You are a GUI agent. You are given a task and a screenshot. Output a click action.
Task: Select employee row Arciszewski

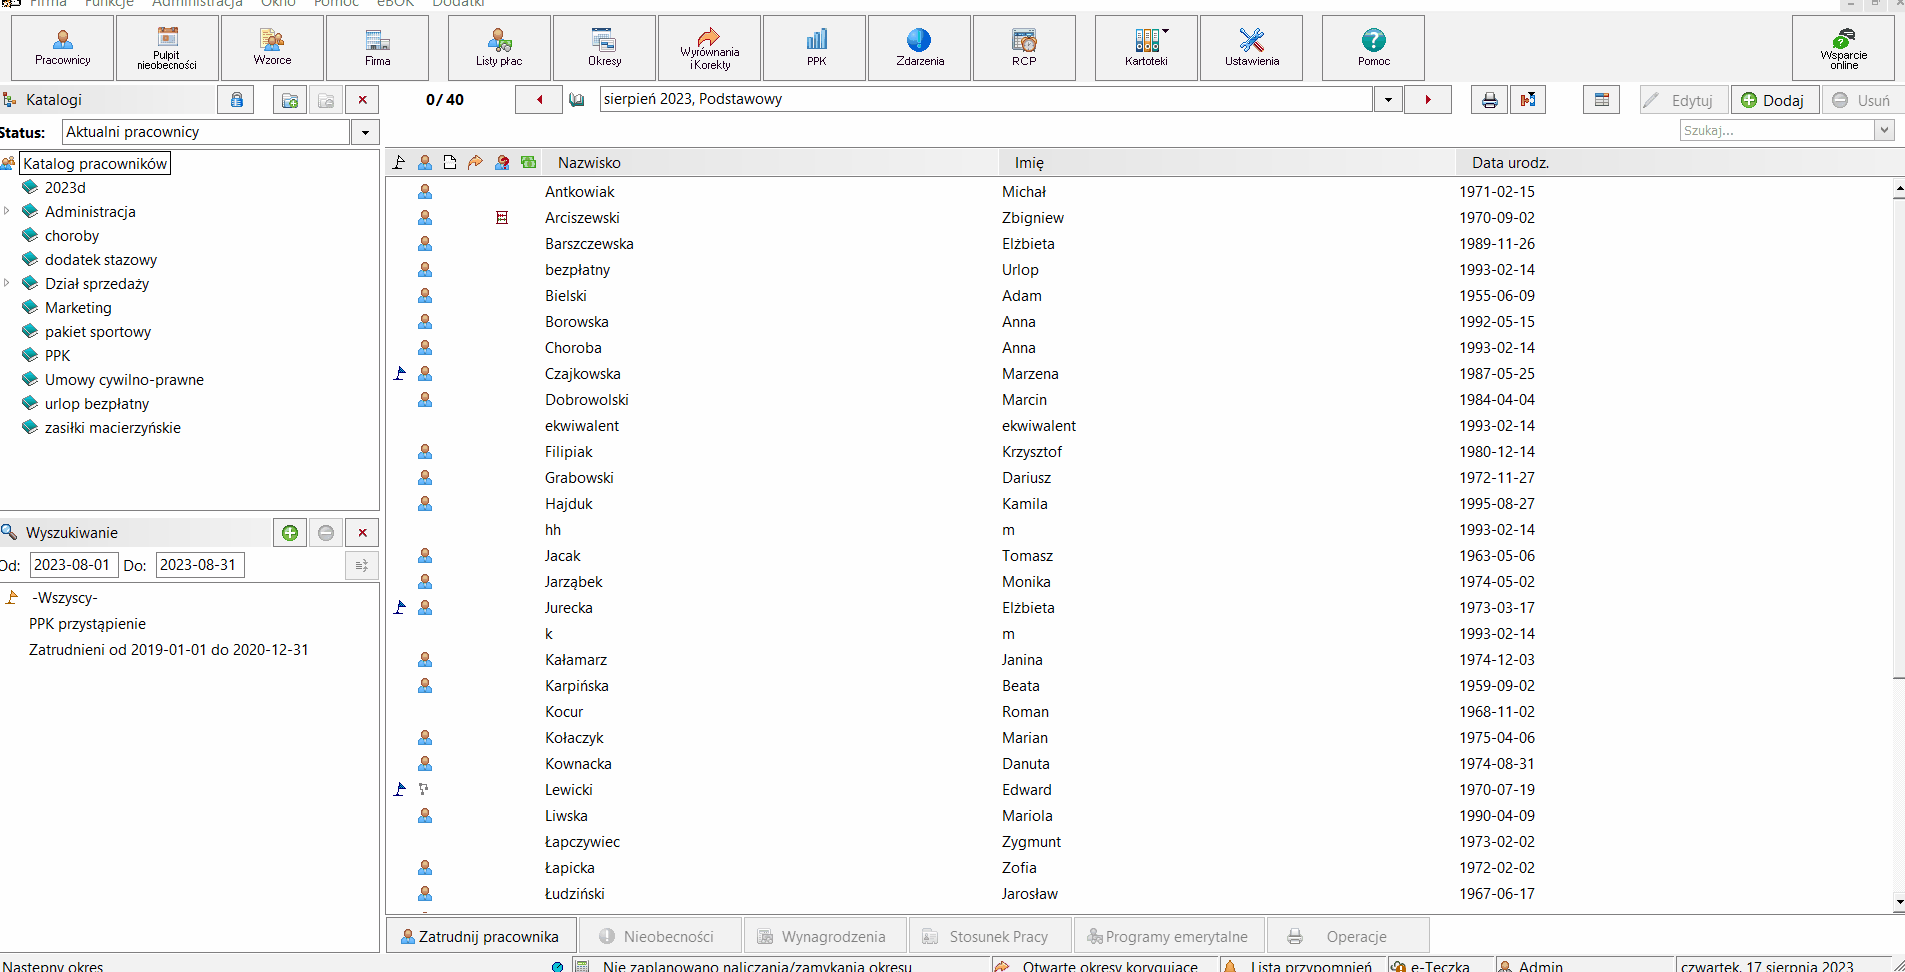pos(1140,217)
